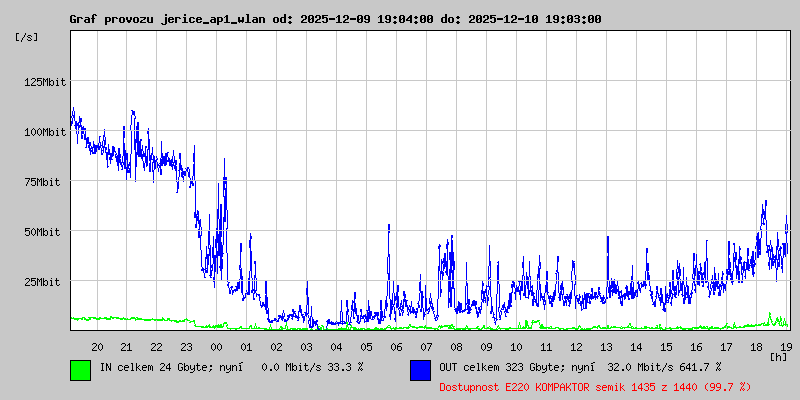Click x-axis hour label 16

point(696,347)
